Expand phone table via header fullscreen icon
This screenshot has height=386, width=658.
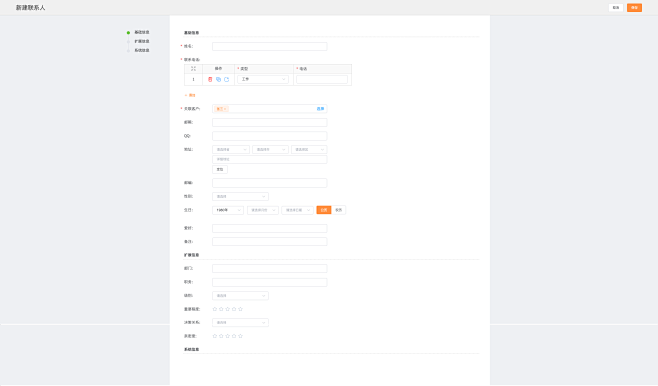coord(193,68)
